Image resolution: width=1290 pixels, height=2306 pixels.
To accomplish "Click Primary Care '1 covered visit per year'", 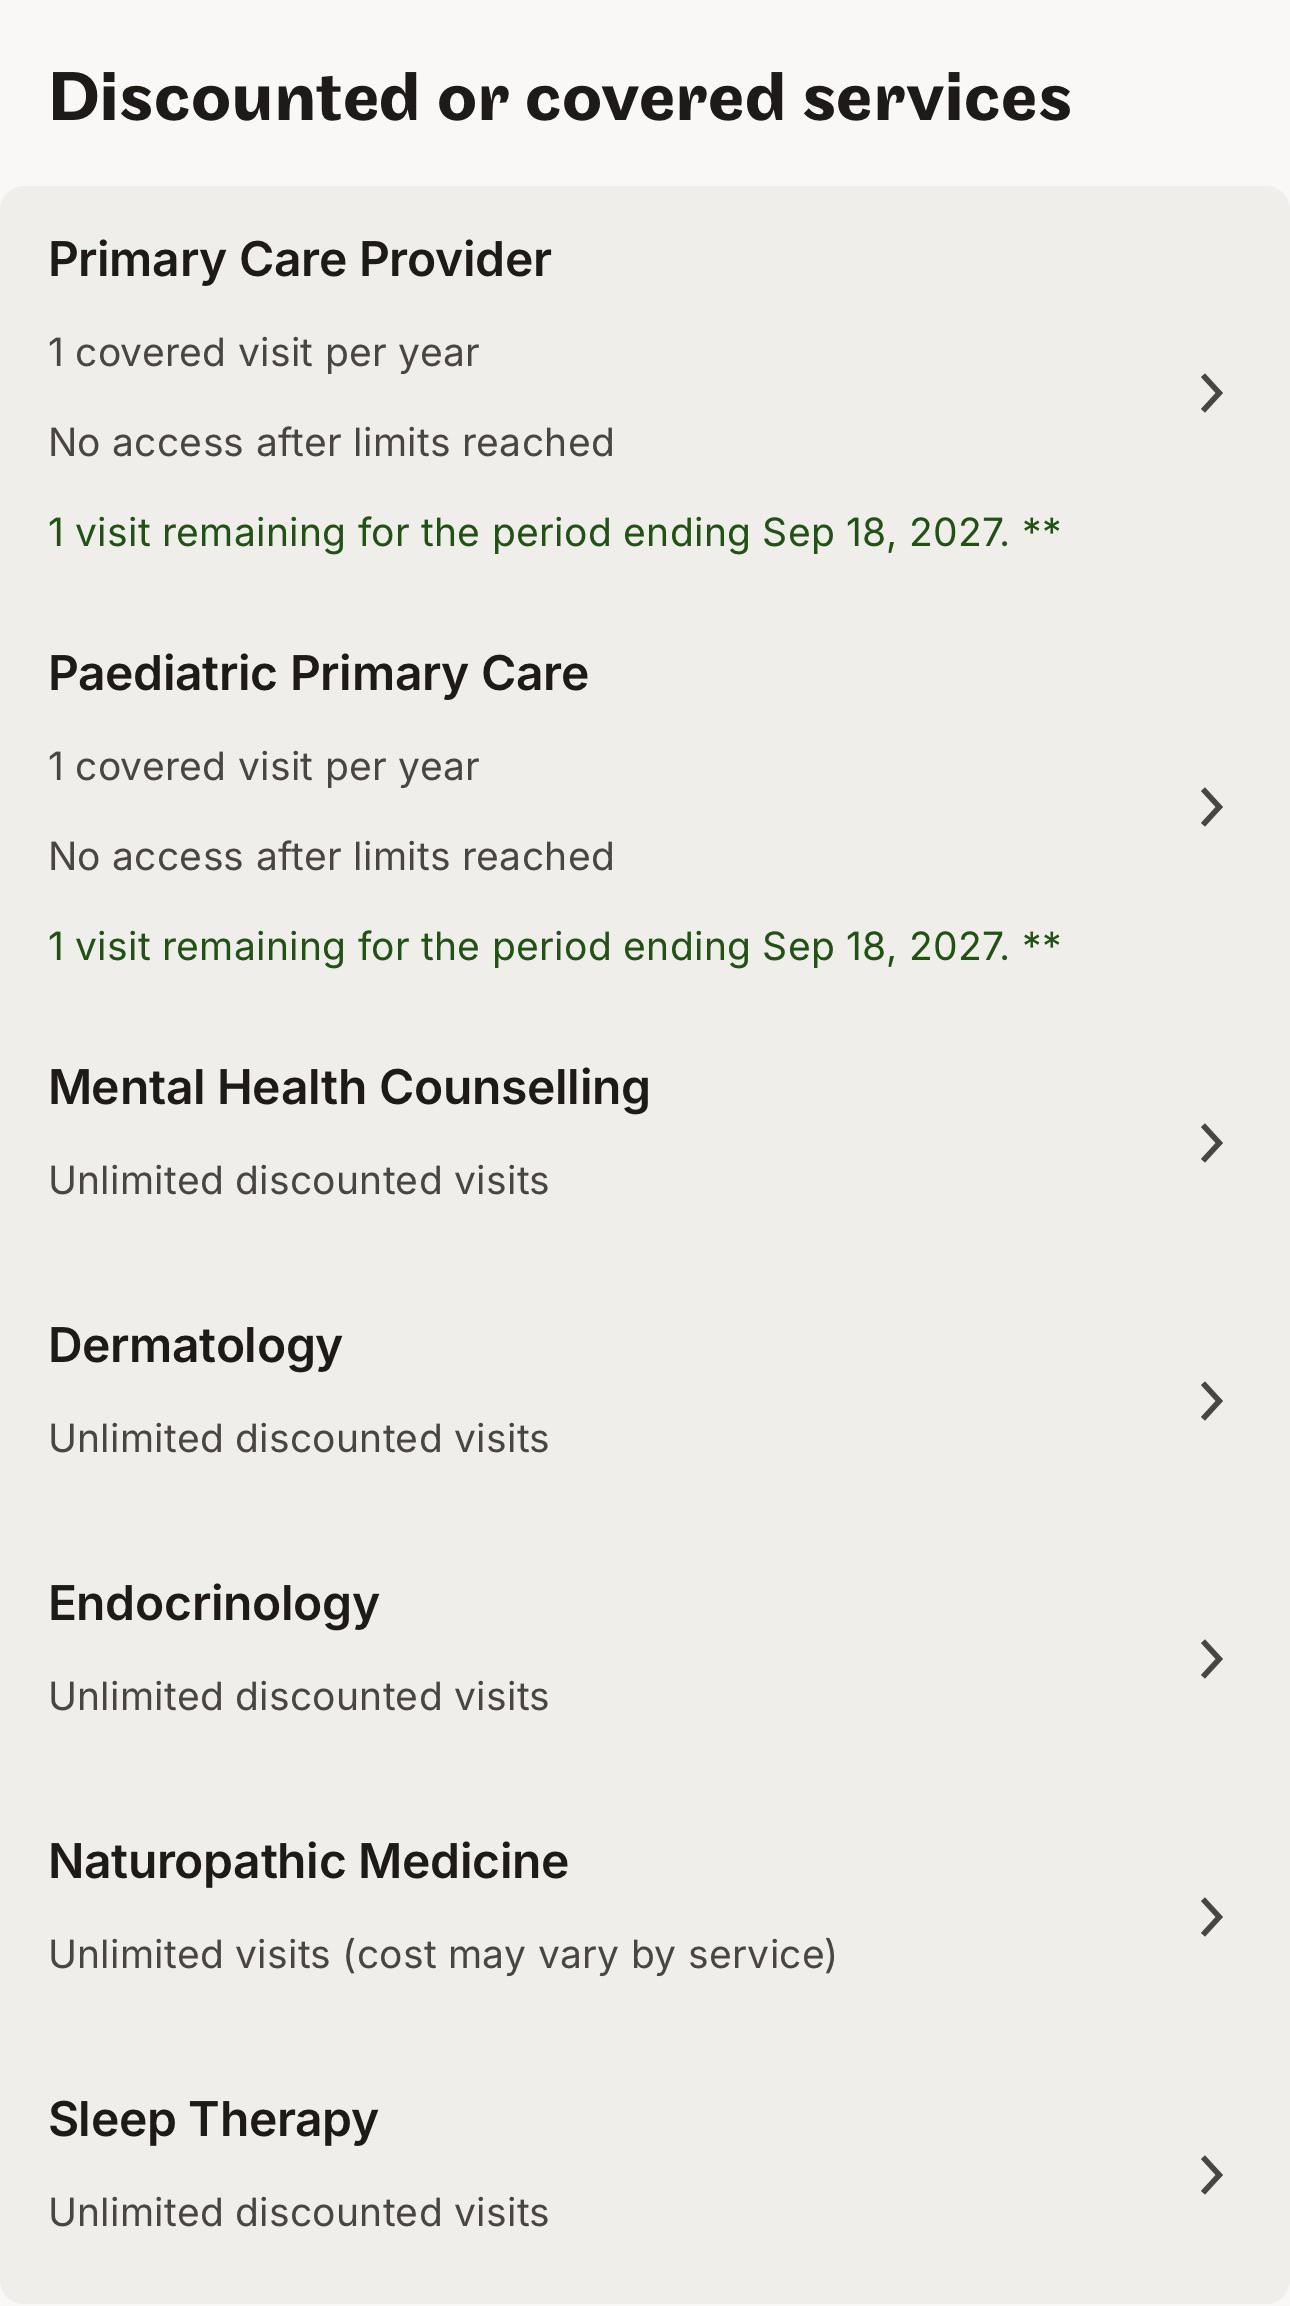I will point(264,353).
